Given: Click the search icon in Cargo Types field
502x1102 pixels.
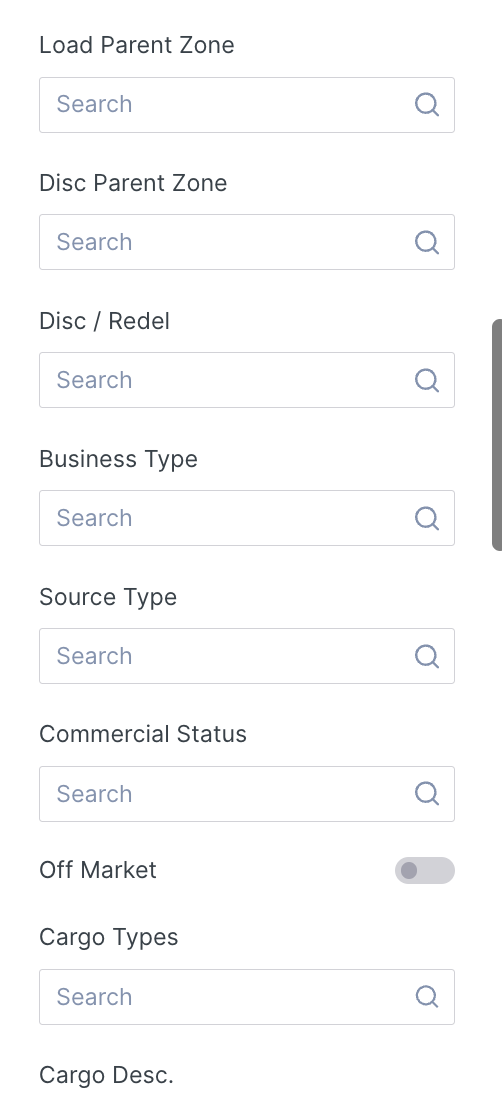Looking at the screenshot, I should tap(427, 997).
